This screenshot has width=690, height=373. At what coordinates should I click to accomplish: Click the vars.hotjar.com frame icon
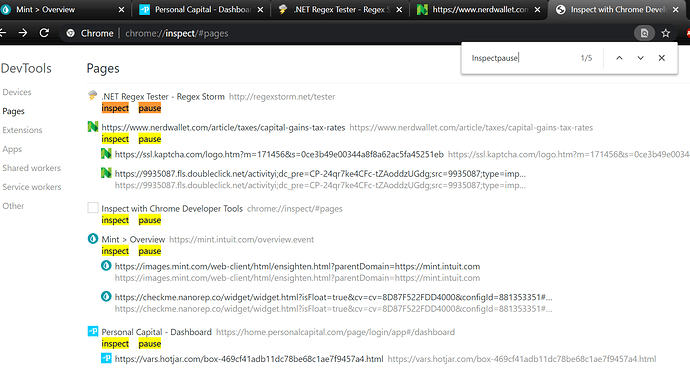pos(106,358)
